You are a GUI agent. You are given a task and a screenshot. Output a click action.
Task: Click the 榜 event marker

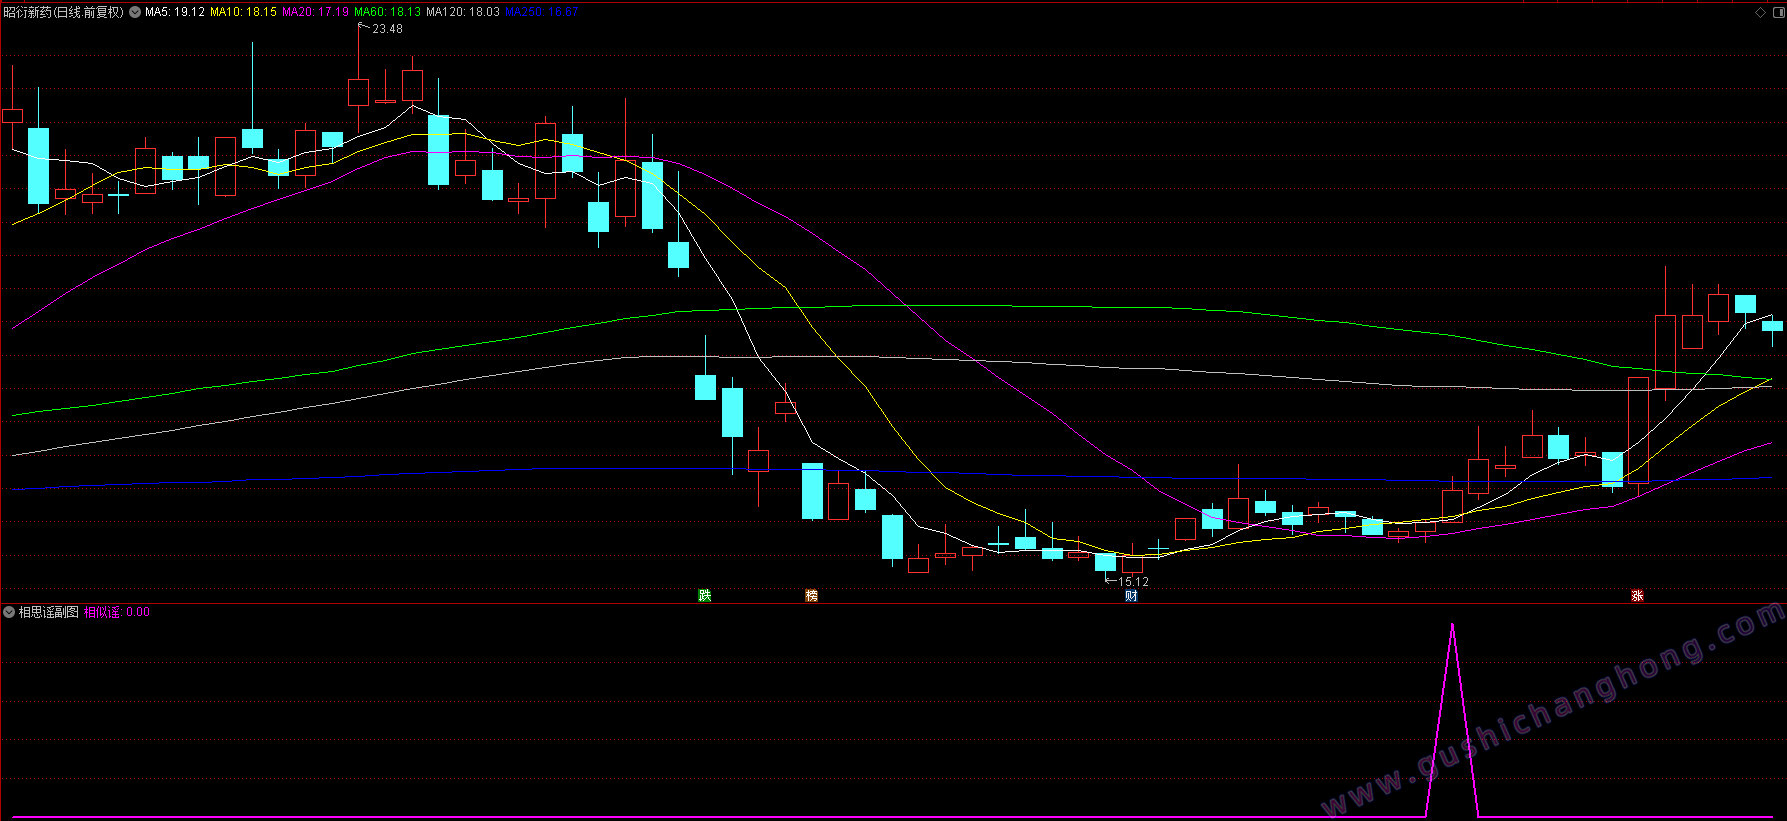pos(812,595)
